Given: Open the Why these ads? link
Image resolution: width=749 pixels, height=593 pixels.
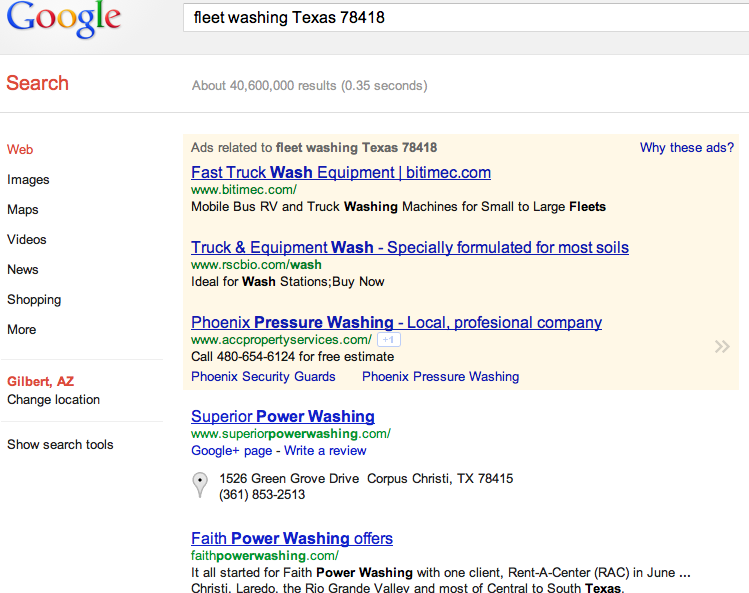Looking at the screenshot, I should (686, 148).
